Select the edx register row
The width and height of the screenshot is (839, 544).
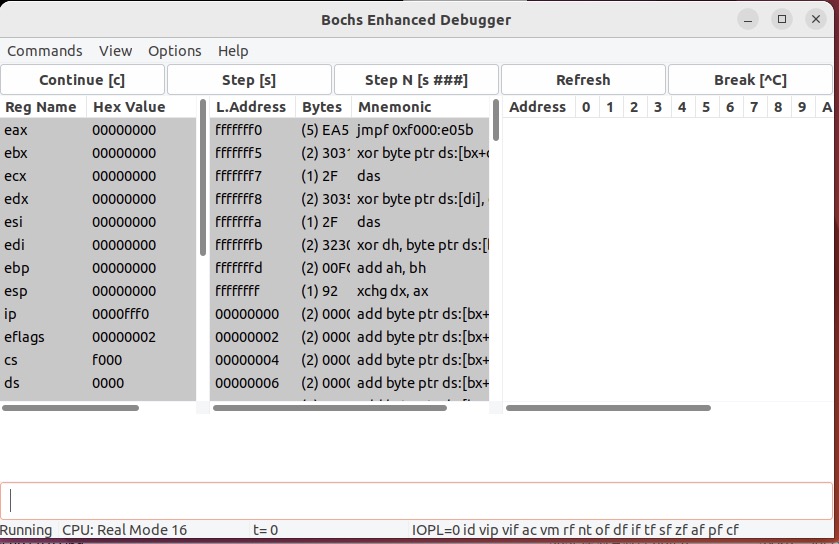(x=98, y=199)
